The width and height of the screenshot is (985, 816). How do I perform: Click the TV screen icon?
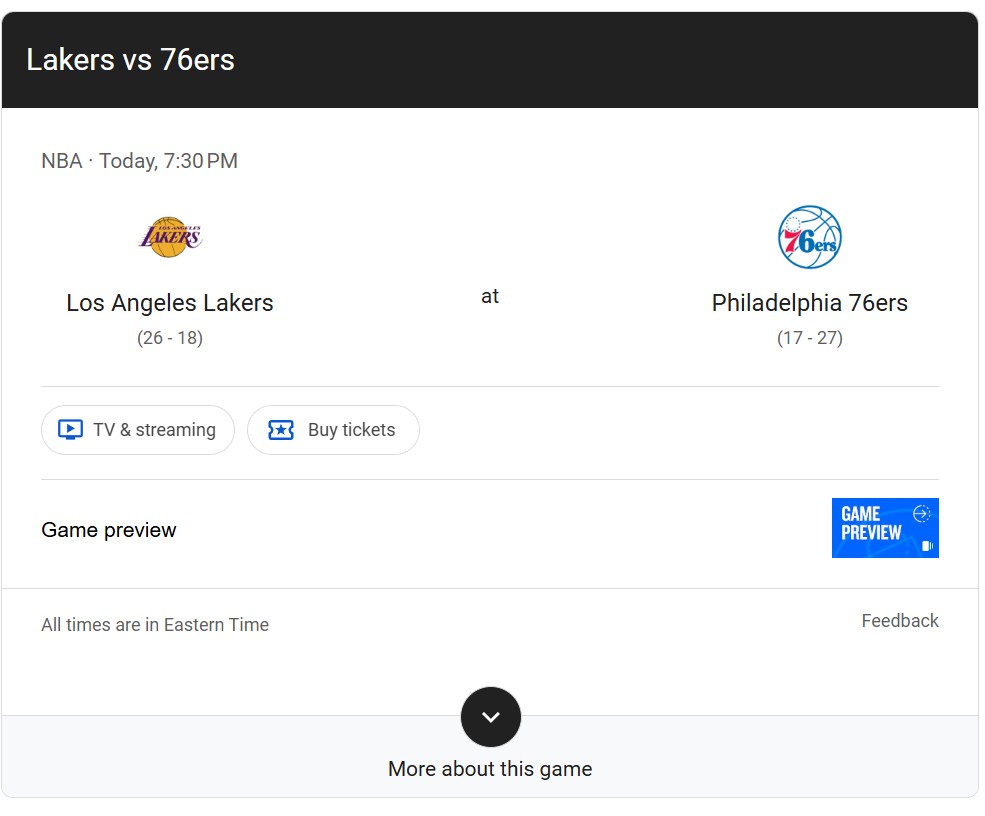[x=70, y=430]
